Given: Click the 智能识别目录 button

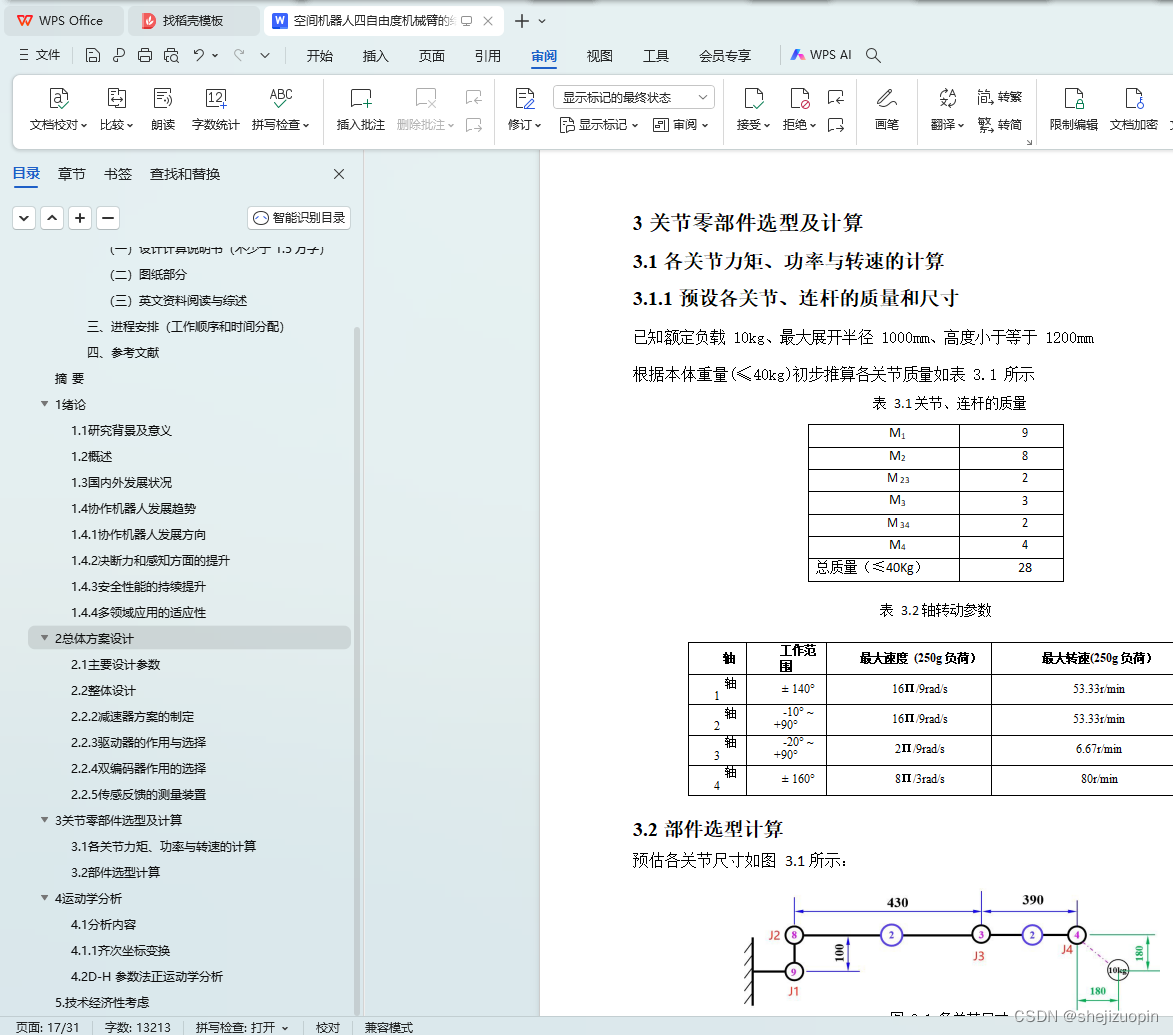Looking at the screenshot, I should click(x=299, y=218).
